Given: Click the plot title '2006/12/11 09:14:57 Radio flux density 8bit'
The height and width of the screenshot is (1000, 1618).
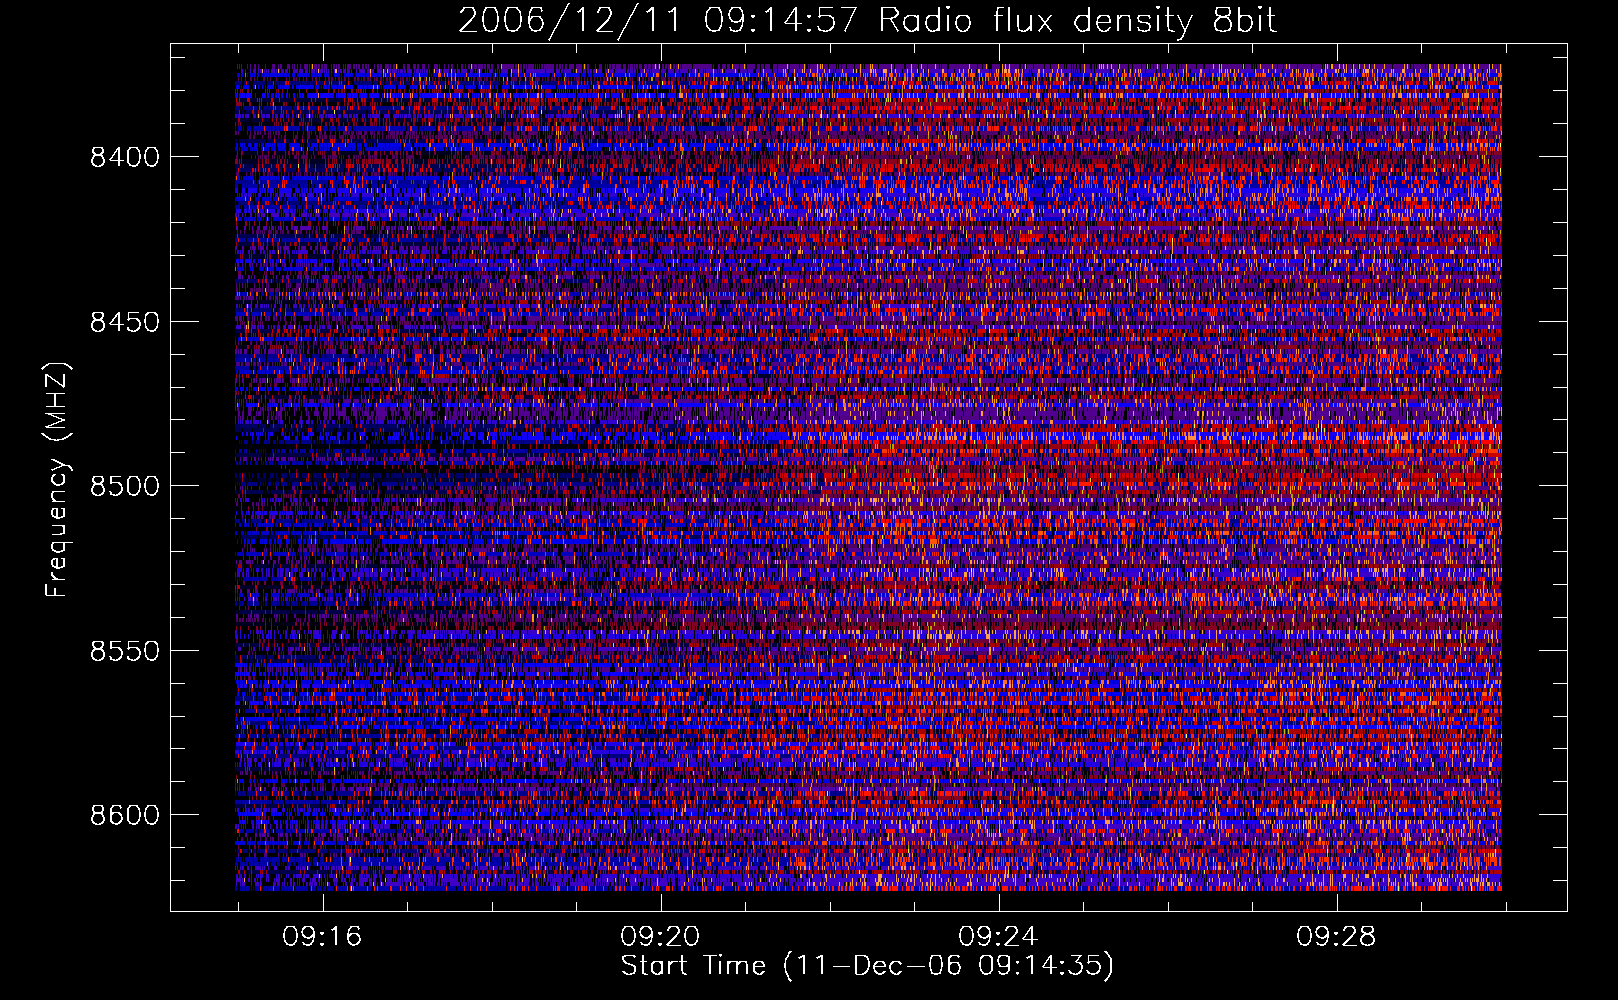Looking at the screenshot, I should click(x=867, y=21).
